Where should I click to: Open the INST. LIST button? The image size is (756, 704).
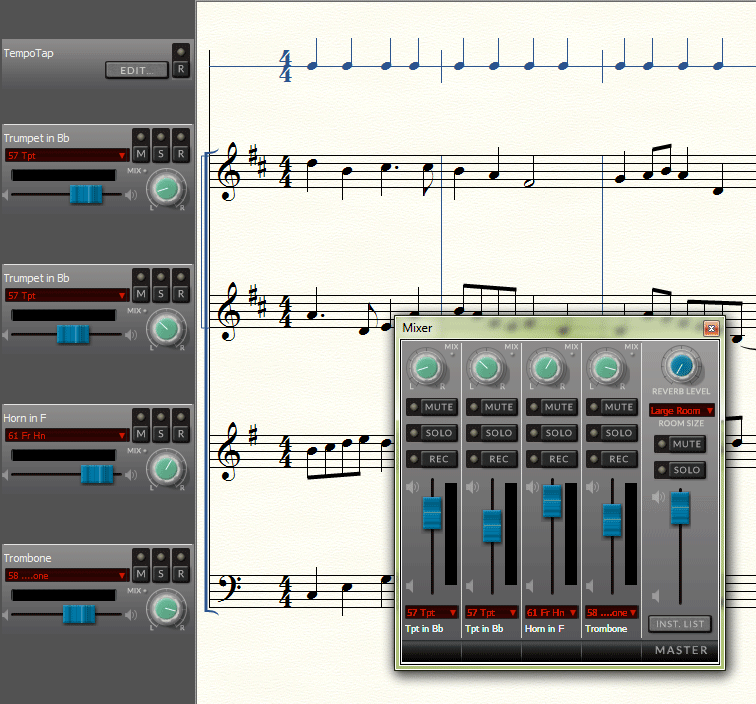(x=680, y=624)
